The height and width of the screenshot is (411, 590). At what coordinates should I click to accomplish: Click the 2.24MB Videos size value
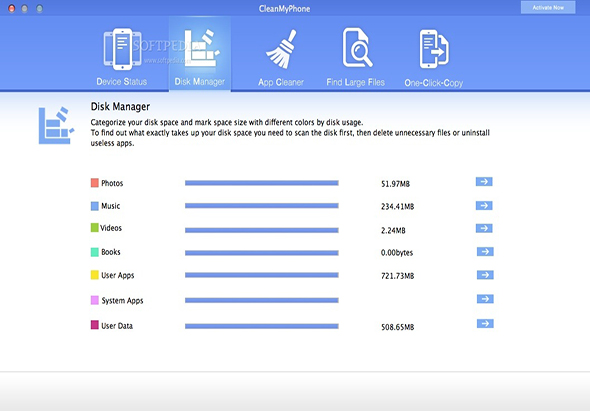click(393, 230)
